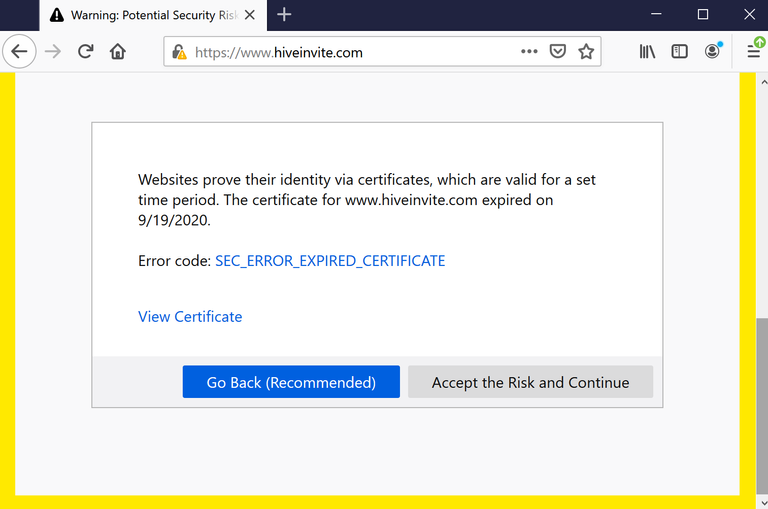768x509 pixels.
Task: Open the Library bookmarks and history menu
Action: (647, 51)
